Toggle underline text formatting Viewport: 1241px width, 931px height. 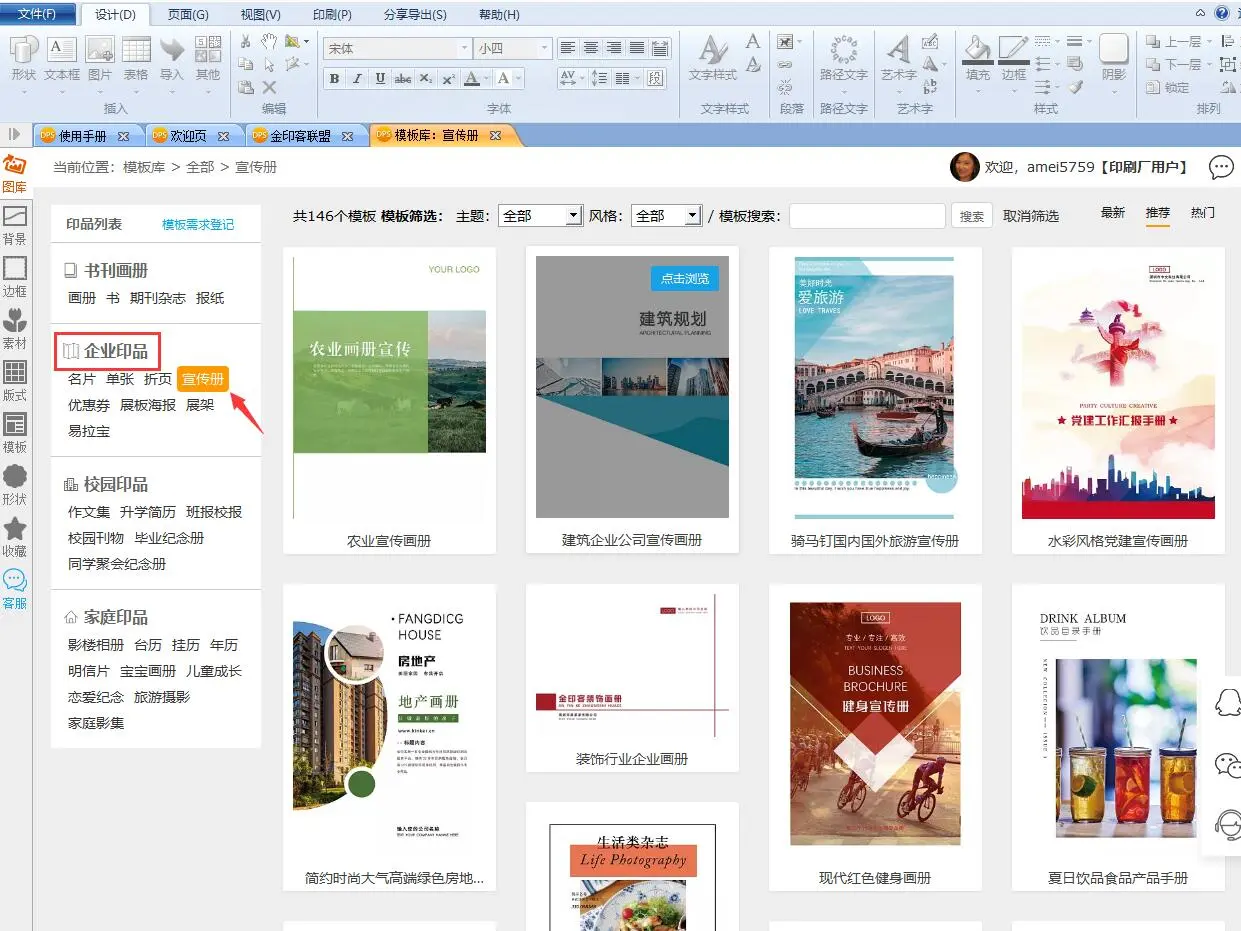(380, 79)
